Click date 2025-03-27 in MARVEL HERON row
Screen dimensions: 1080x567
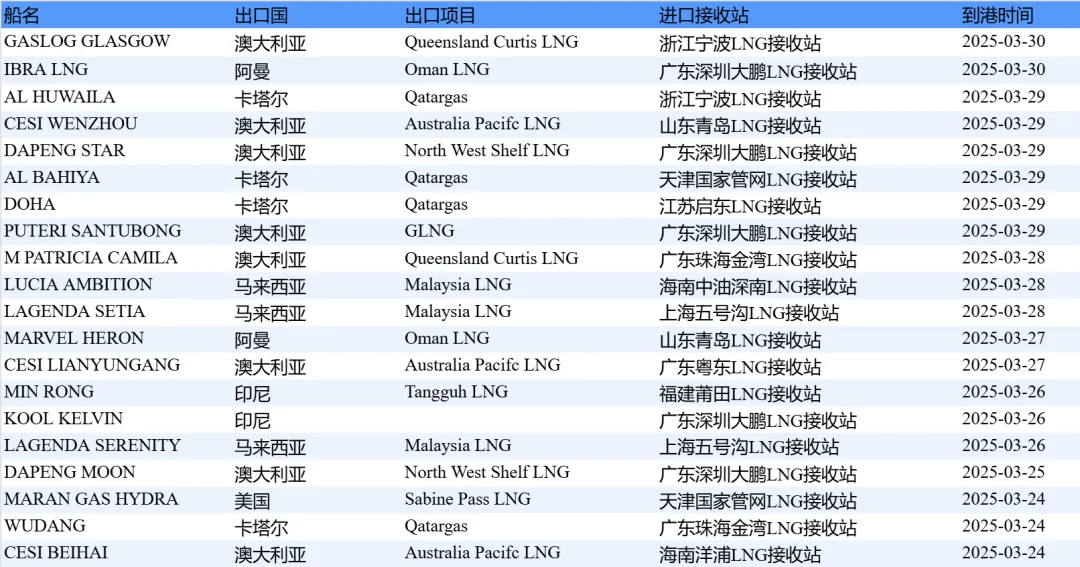[1004, 338]
